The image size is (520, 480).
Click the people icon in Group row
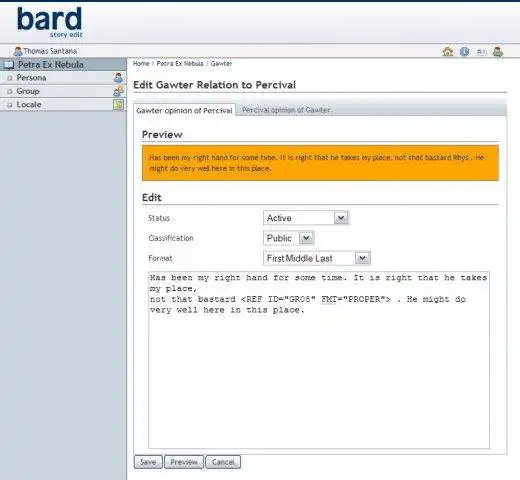[118, 91]
